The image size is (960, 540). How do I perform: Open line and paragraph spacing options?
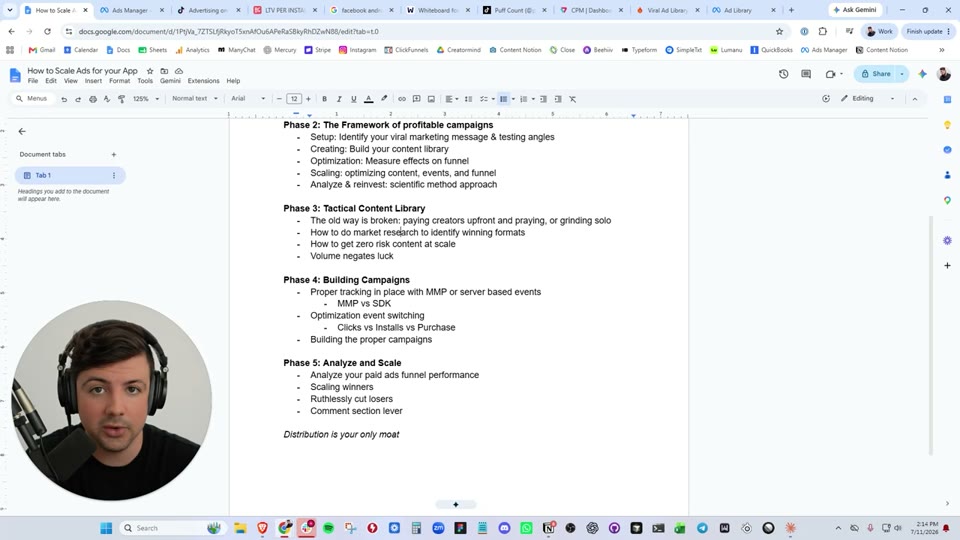pyautogui.click(x=468, y=99)
